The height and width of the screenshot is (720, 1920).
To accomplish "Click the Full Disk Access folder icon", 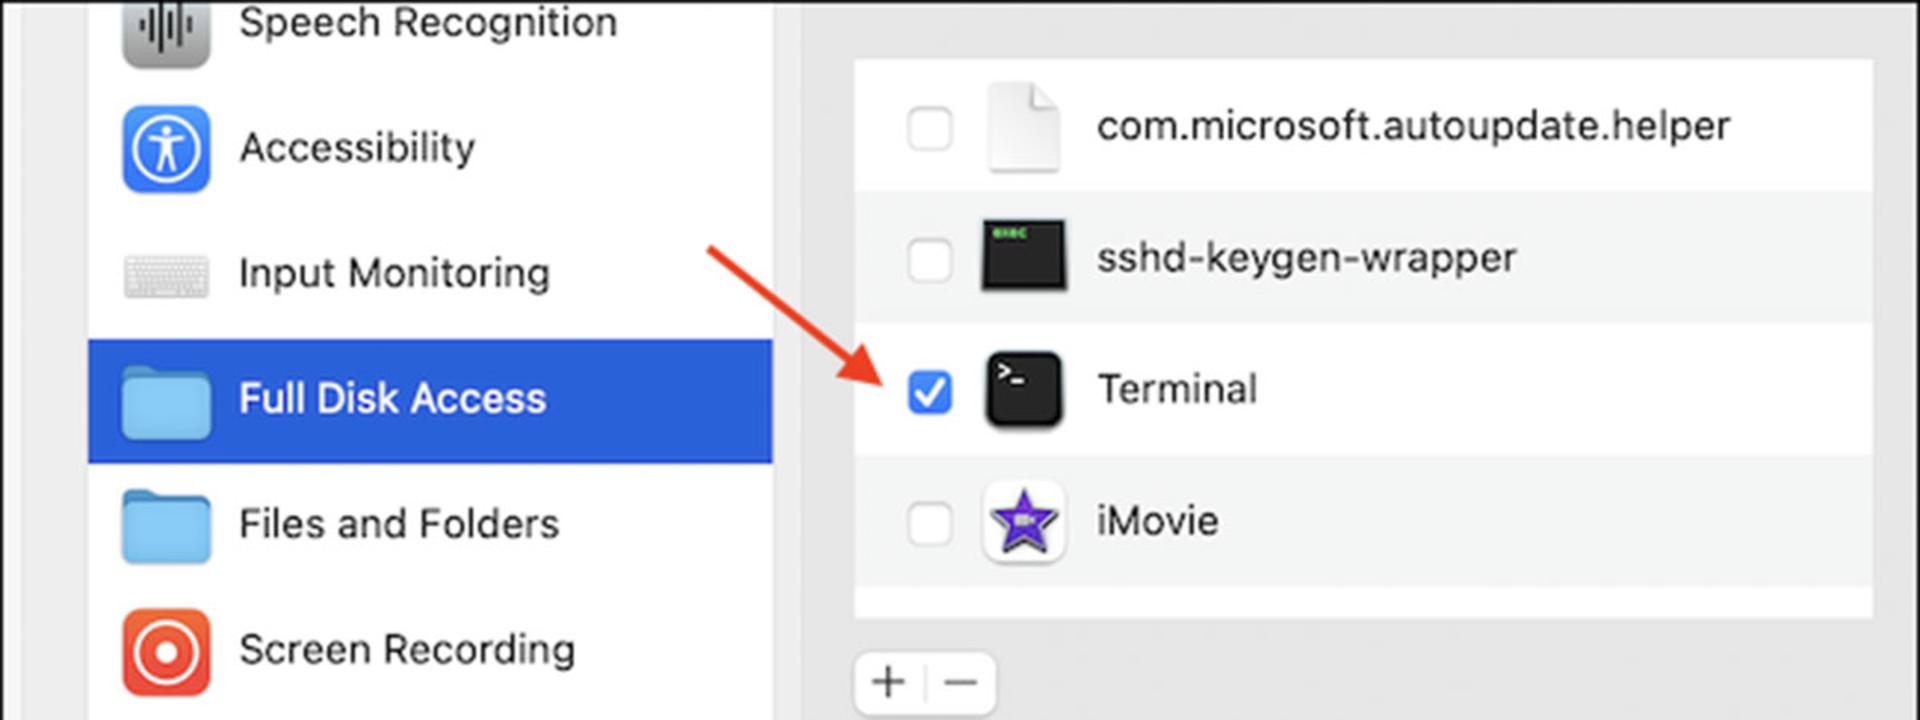I will [x=166, y=402].
